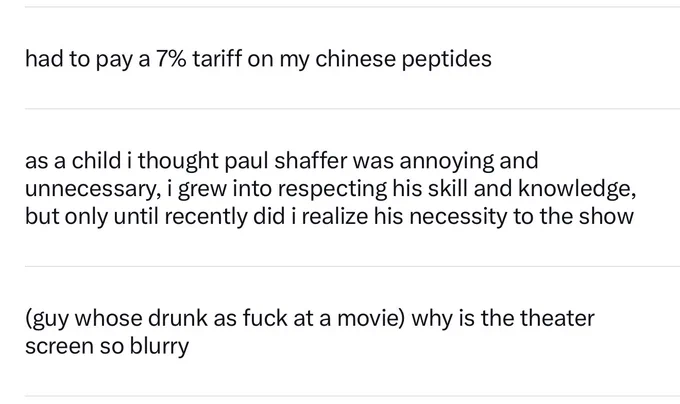The image size is (680, 404).
Task: Click the name 'paul shaffer'
Action: (286, 161)
